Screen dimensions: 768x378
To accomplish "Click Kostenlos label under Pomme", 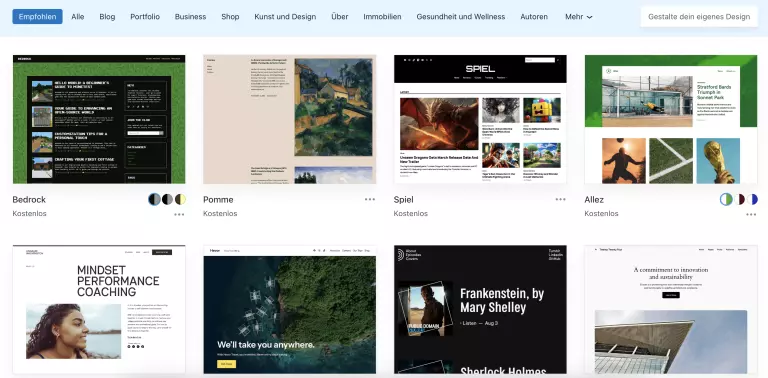I will tap(220, 213).
